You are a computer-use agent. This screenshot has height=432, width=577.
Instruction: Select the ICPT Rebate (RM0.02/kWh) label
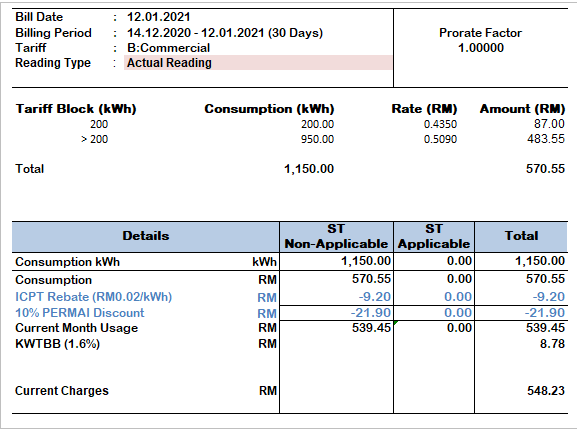[x=93, y=297]
